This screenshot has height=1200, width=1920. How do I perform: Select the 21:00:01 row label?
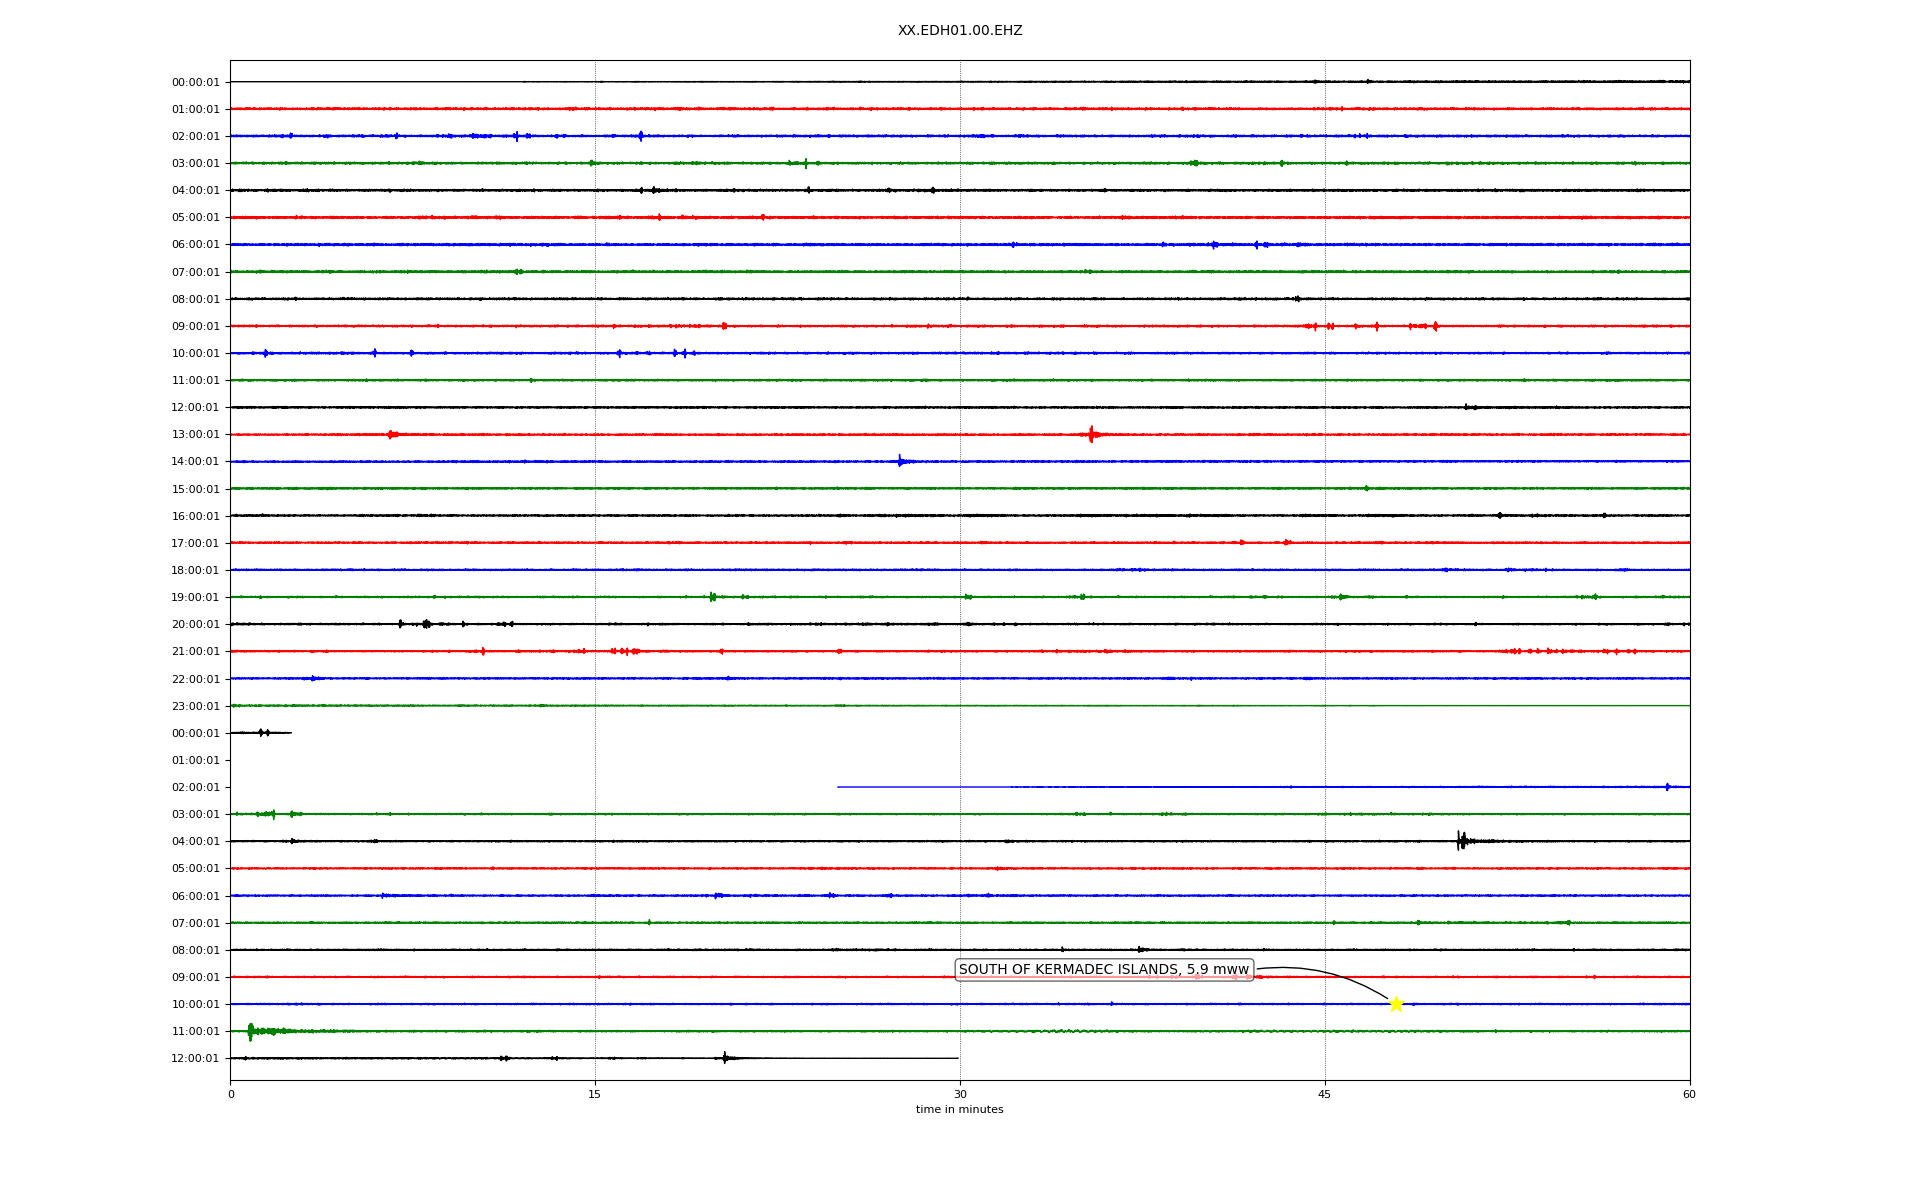[195, 652]
